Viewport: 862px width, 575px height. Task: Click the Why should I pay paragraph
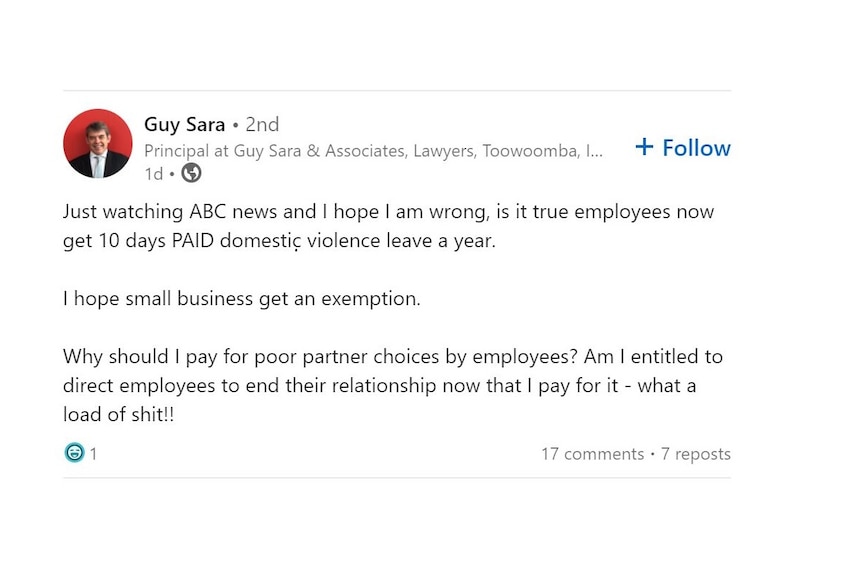coord(393,385)
